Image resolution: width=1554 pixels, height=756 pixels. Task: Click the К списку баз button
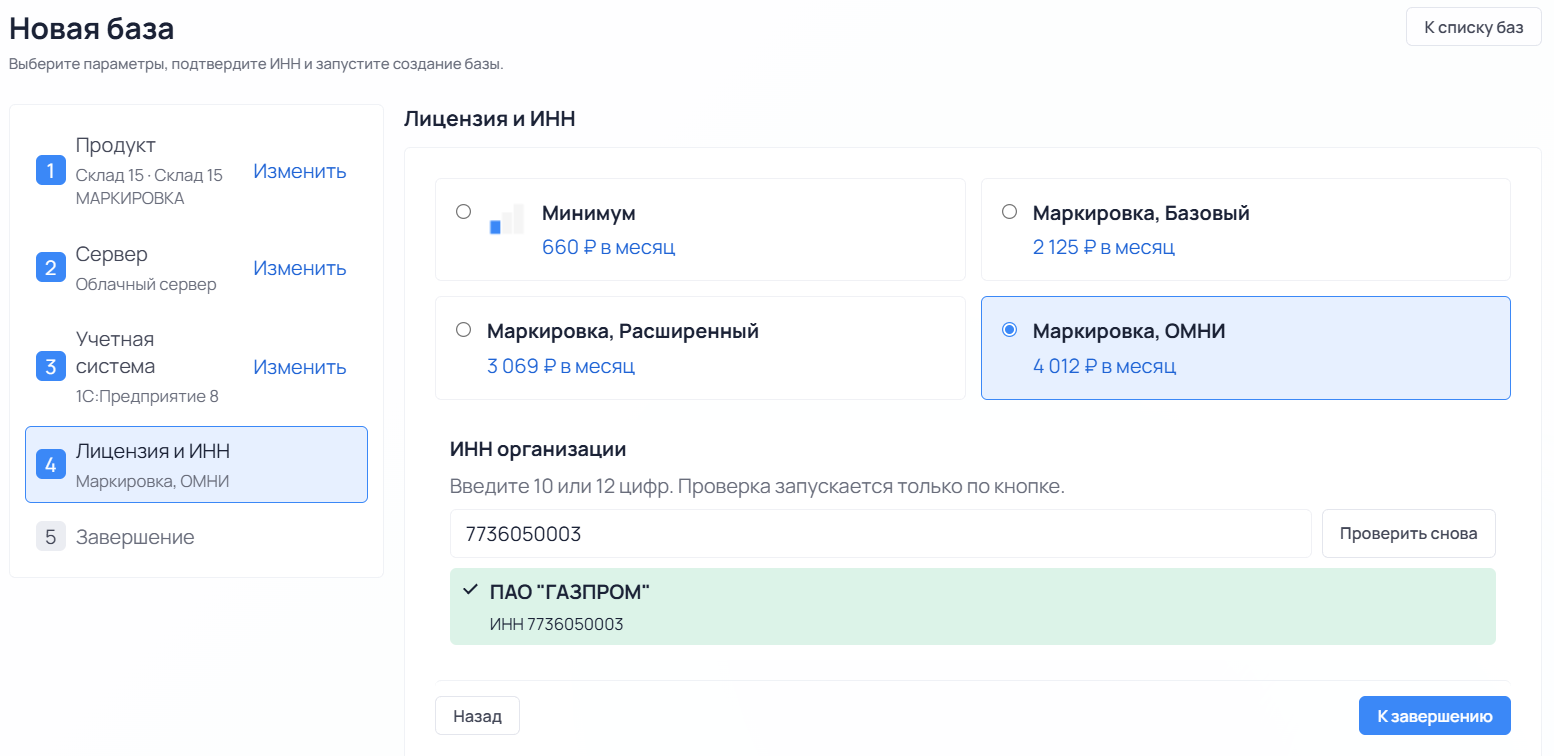1474,27
